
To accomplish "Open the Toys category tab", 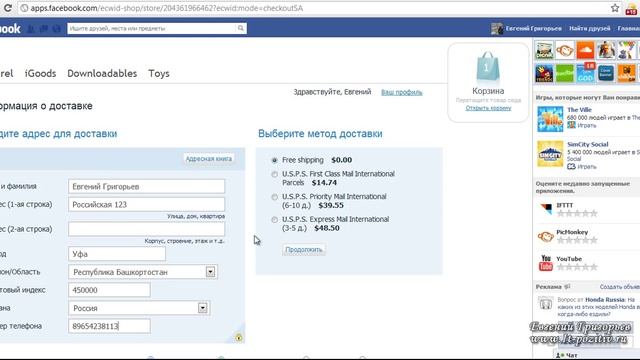I will [159, 73].
